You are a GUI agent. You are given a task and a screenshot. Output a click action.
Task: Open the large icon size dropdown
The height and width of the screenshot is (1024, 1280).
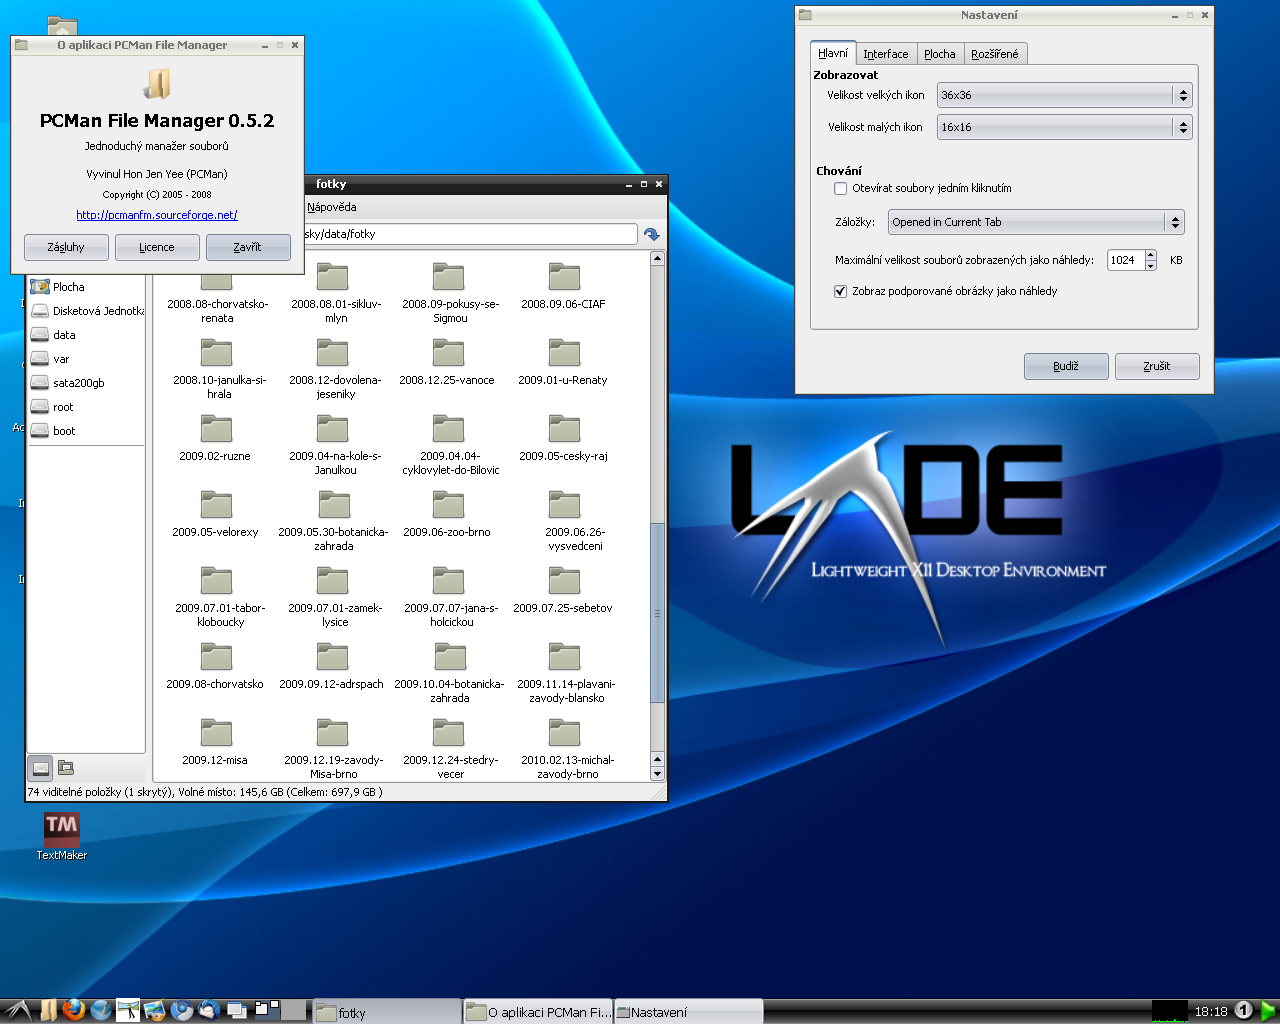pos(1064,95)
